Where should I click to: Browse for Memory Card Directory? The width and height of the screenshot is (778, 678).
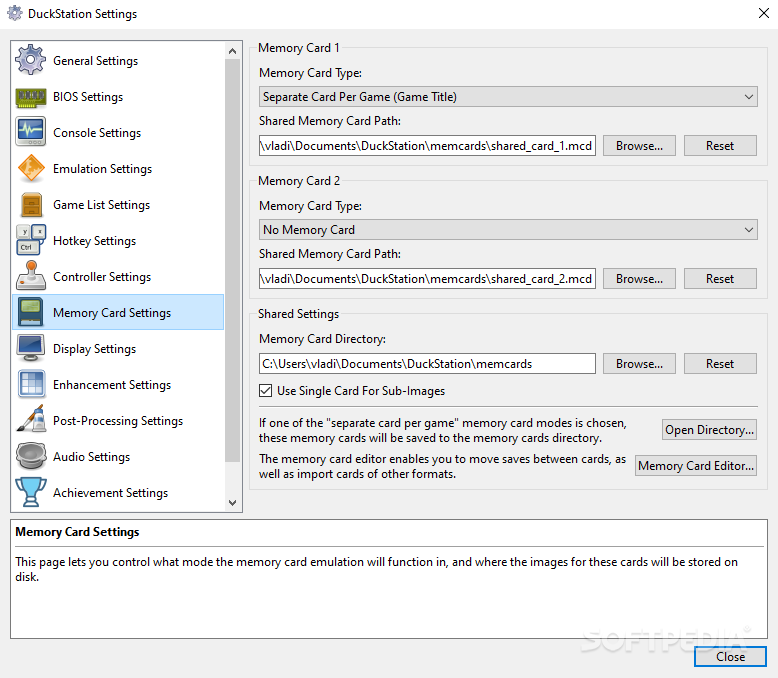point(639,363)
